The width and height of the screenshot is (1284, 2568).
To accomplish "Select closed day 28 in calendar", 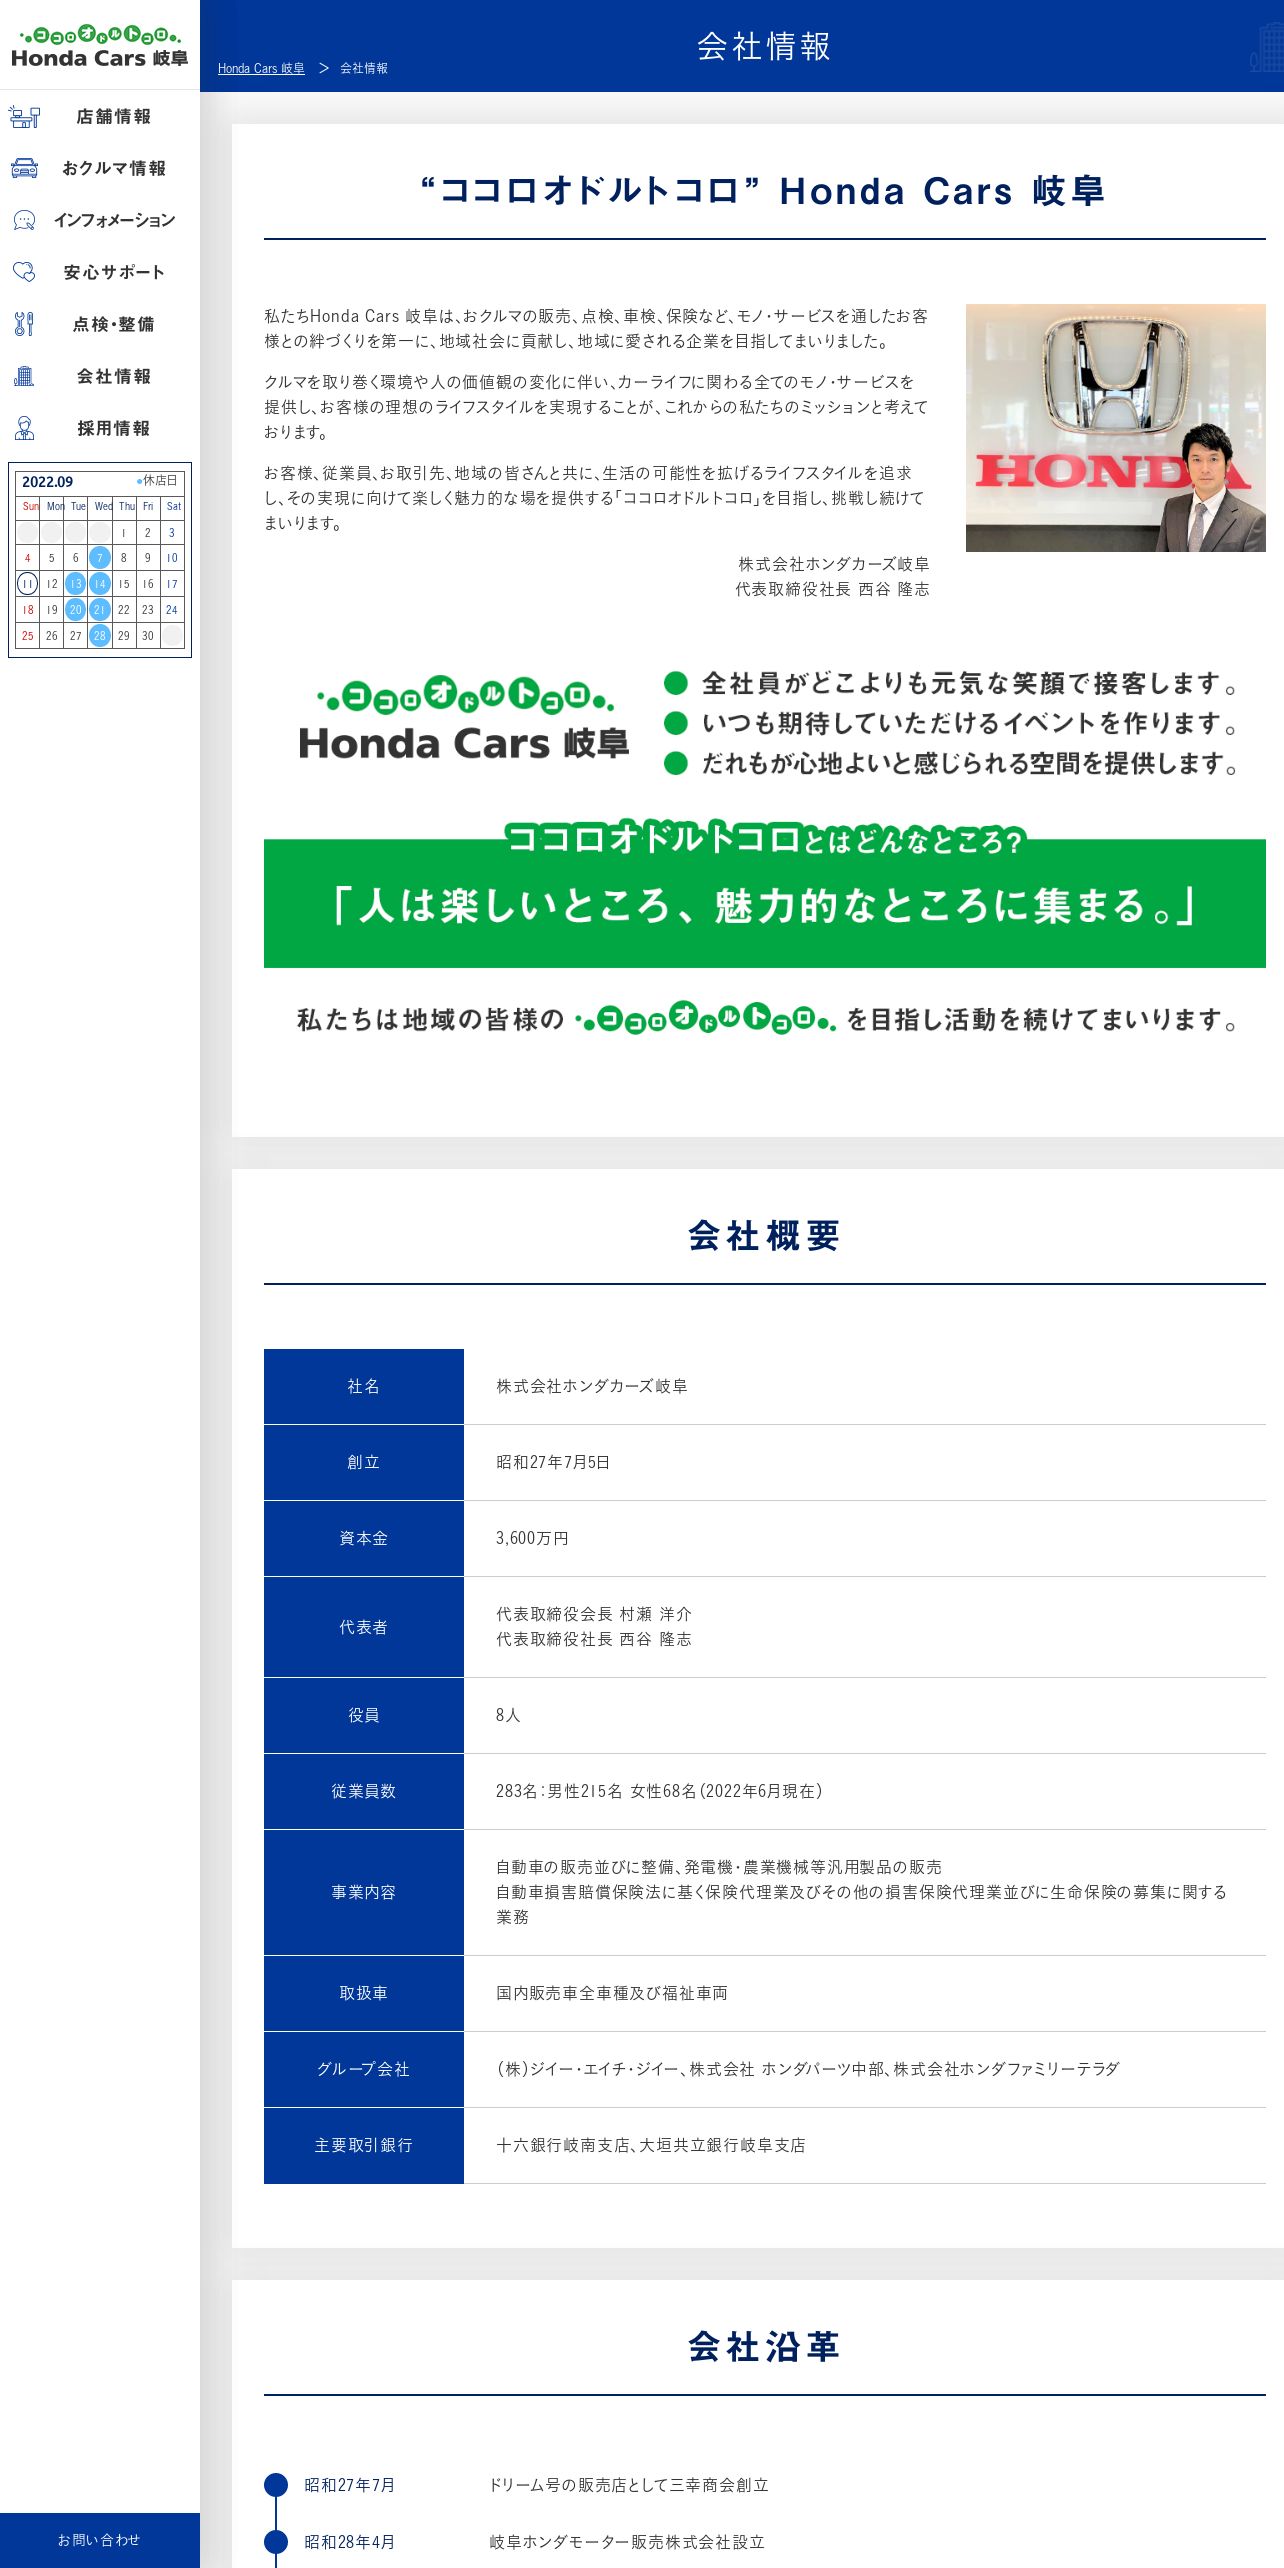I will [100, 635].
